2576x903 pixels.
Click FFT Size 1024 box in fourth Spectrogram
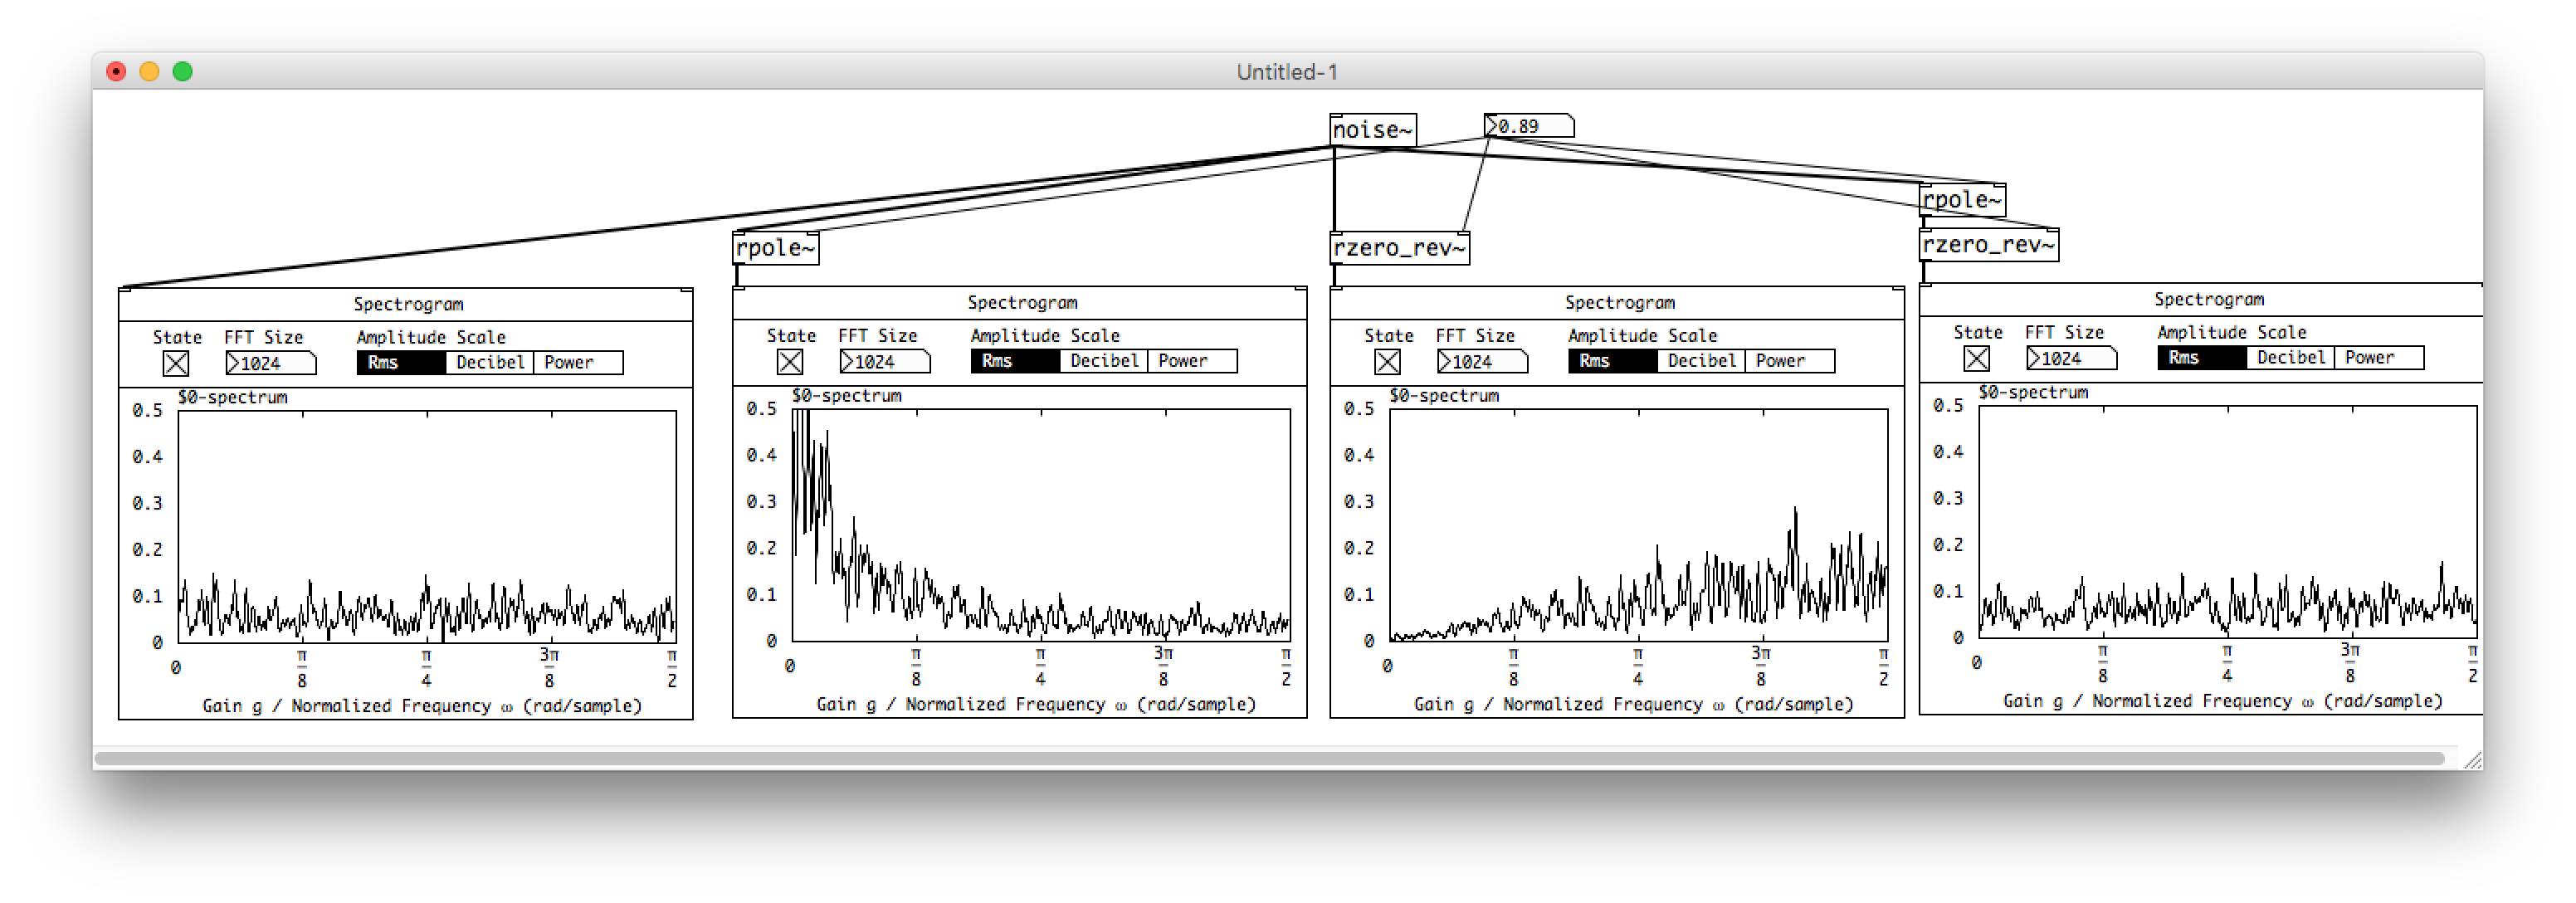2071,358
